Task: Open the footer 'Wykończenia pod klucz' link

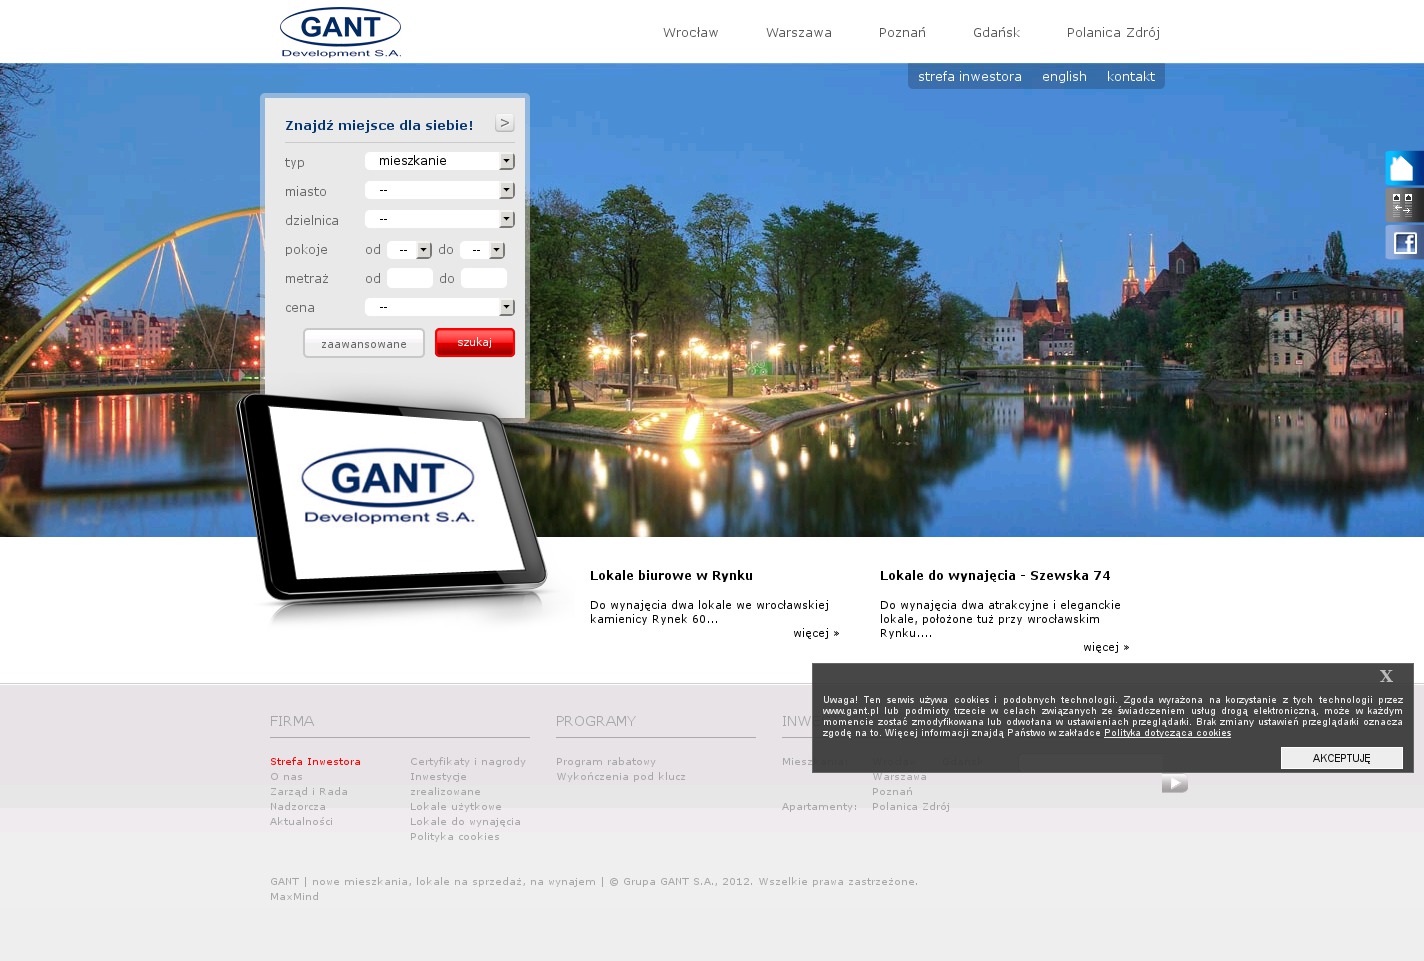Action: point(621,777)
